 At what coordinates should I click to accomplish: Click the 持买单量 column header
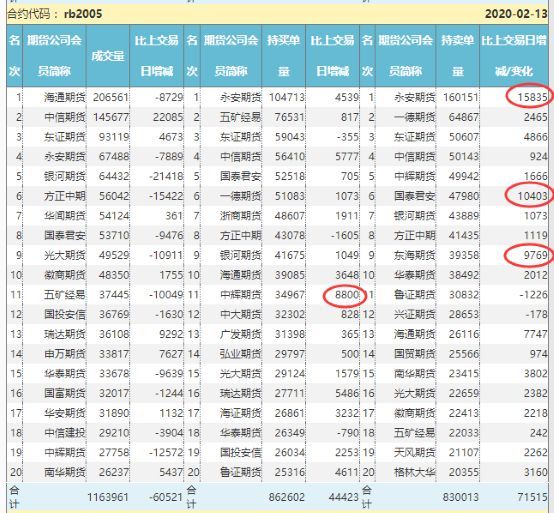pos(283,55)
